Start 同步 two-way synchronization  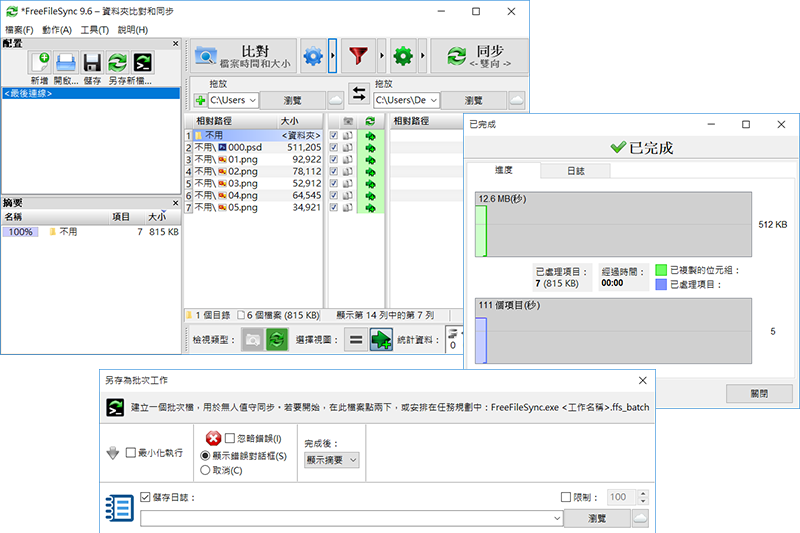(x=479, y=56)
